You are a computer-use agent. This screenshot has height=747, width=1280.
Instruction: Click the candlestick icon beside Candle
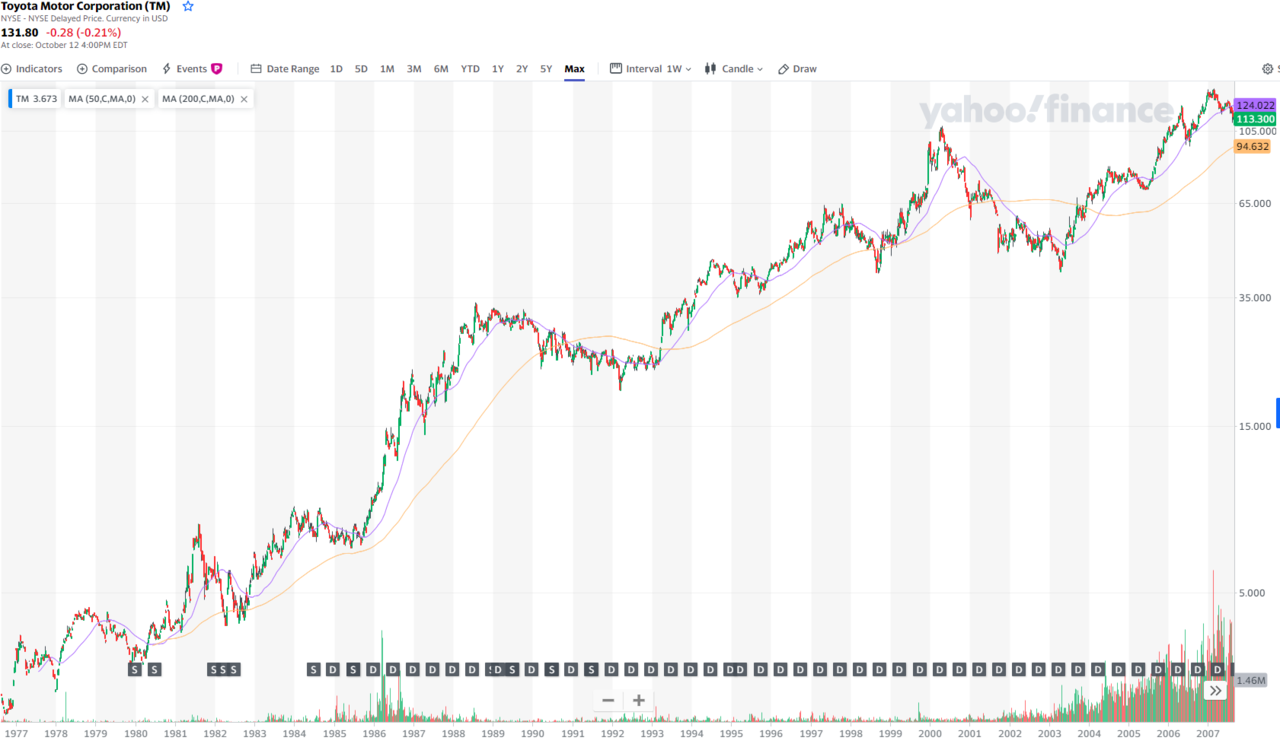(x=710, y=69)
